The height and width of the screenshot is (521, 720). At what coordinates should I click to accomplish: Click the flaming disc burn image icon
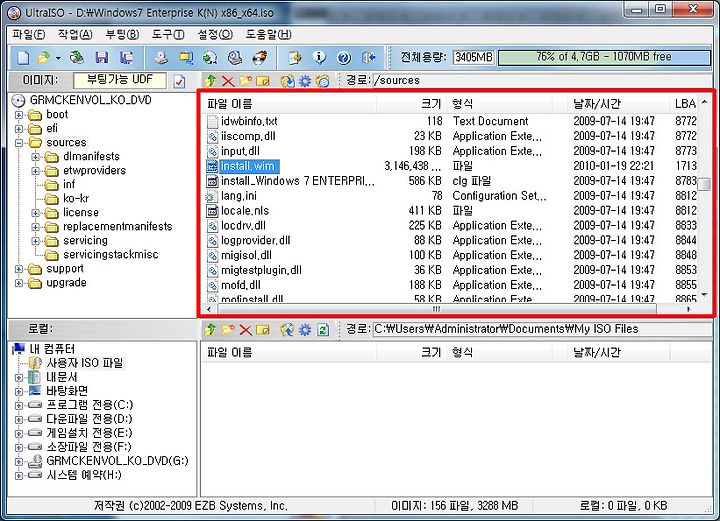coord(260,57)
